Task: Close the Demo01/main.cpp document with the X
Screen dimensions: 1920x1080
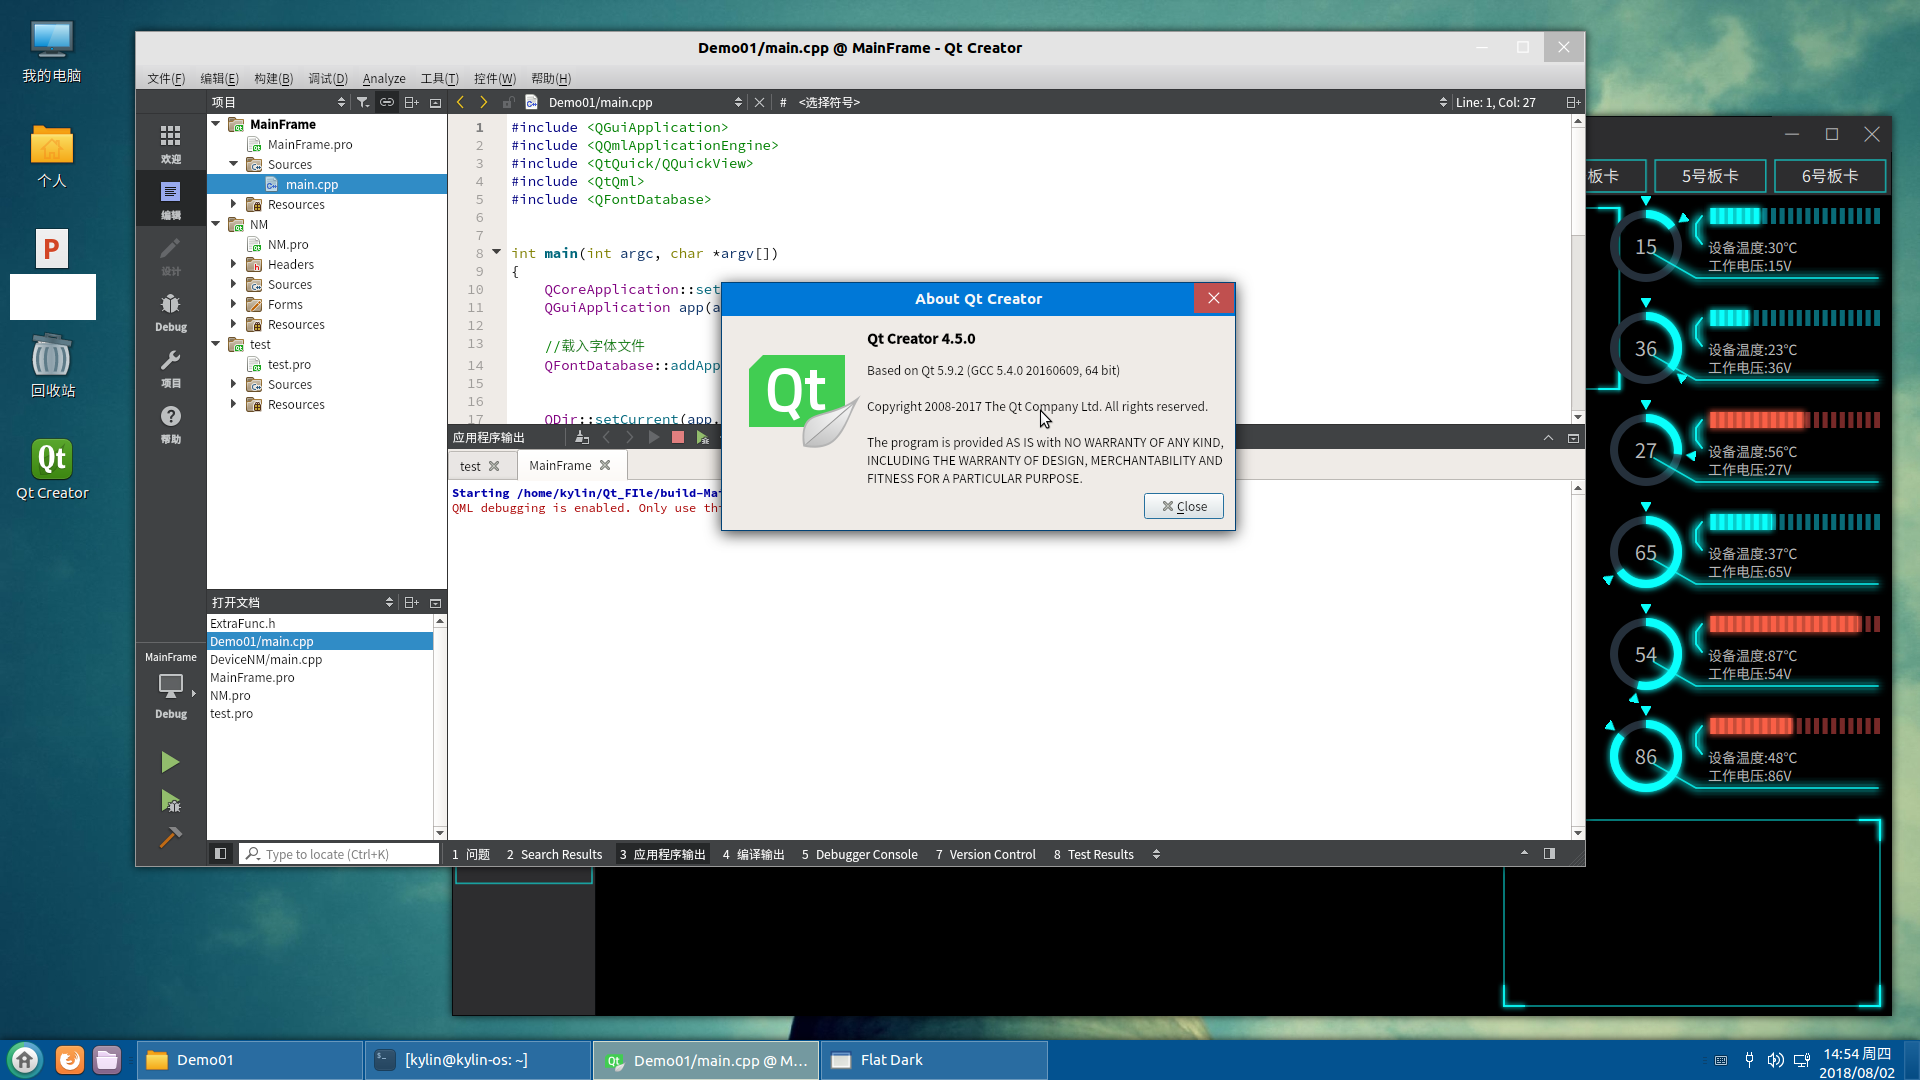Action: (759, 102)
